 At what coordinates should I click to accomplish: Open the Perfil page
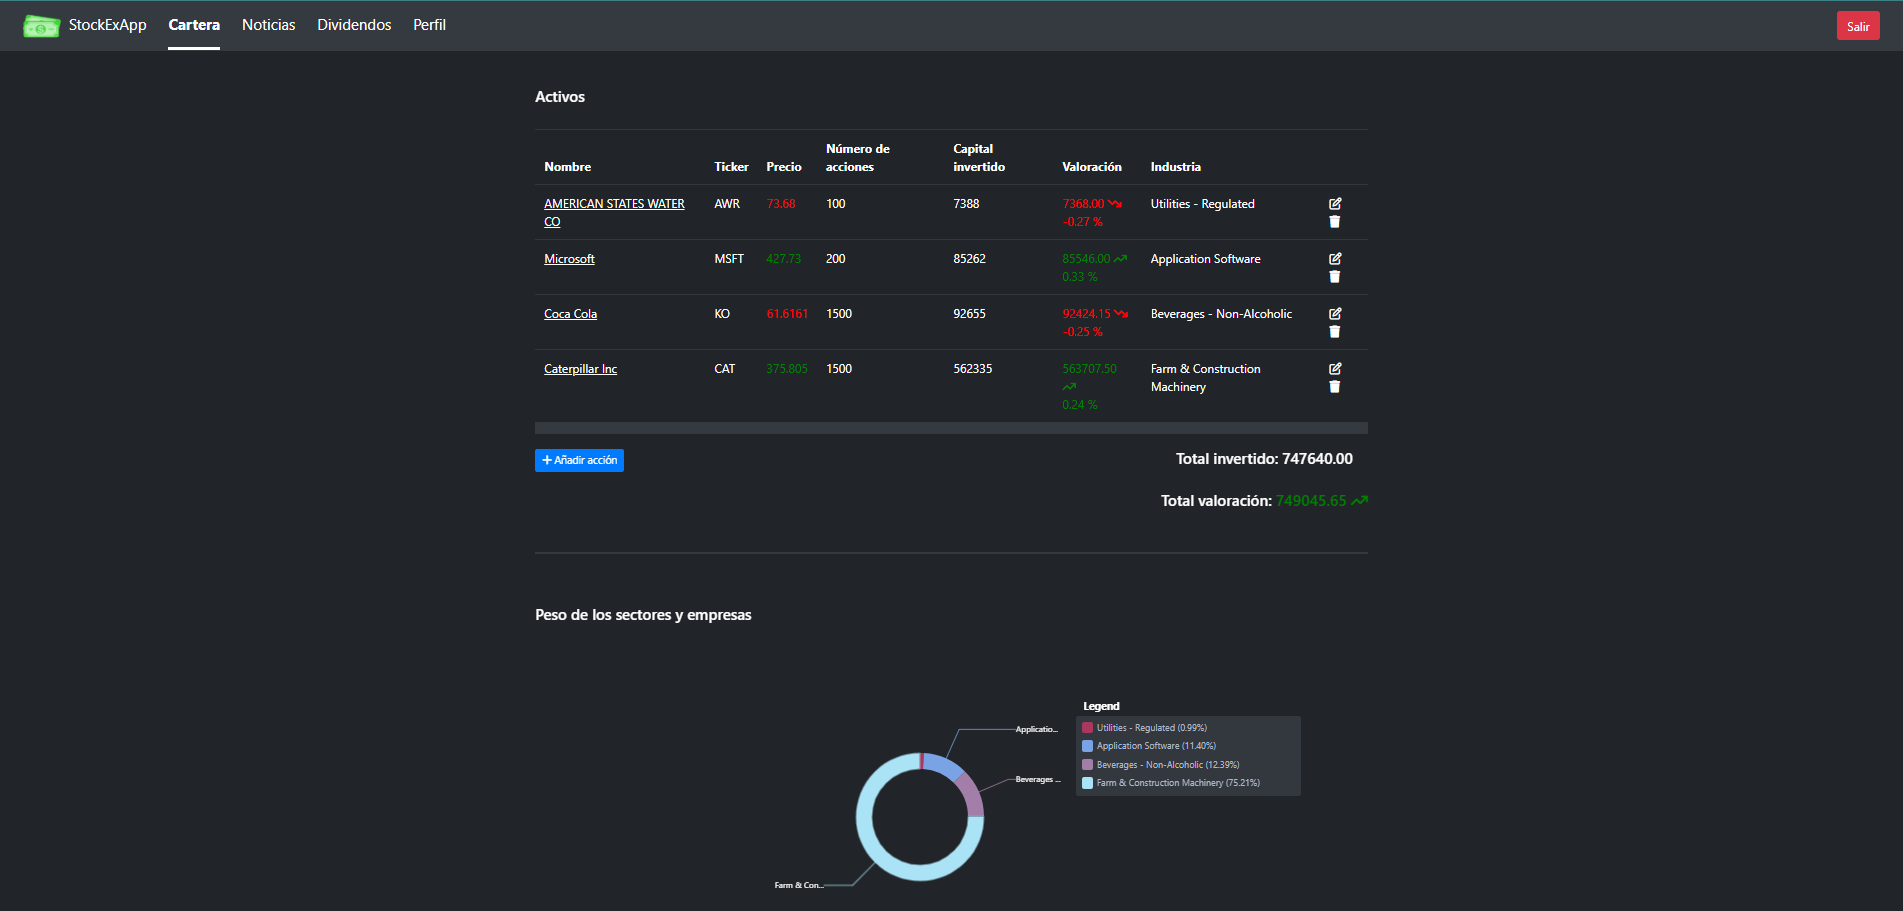429,25
